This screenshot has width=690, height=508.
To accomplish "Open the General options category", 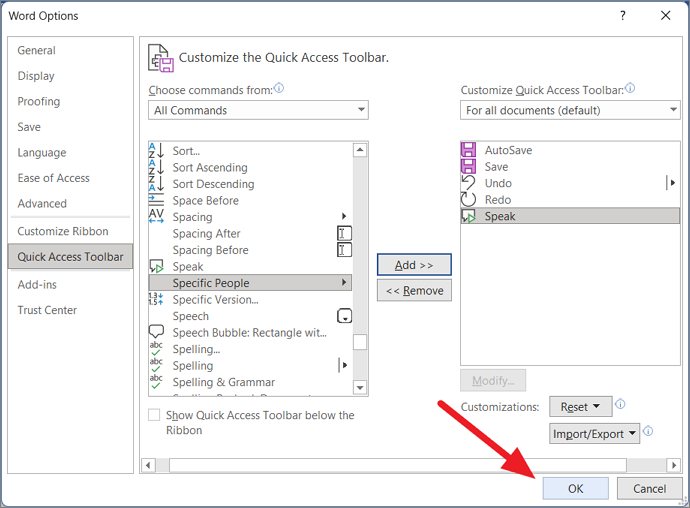I will tap(37, 50).
